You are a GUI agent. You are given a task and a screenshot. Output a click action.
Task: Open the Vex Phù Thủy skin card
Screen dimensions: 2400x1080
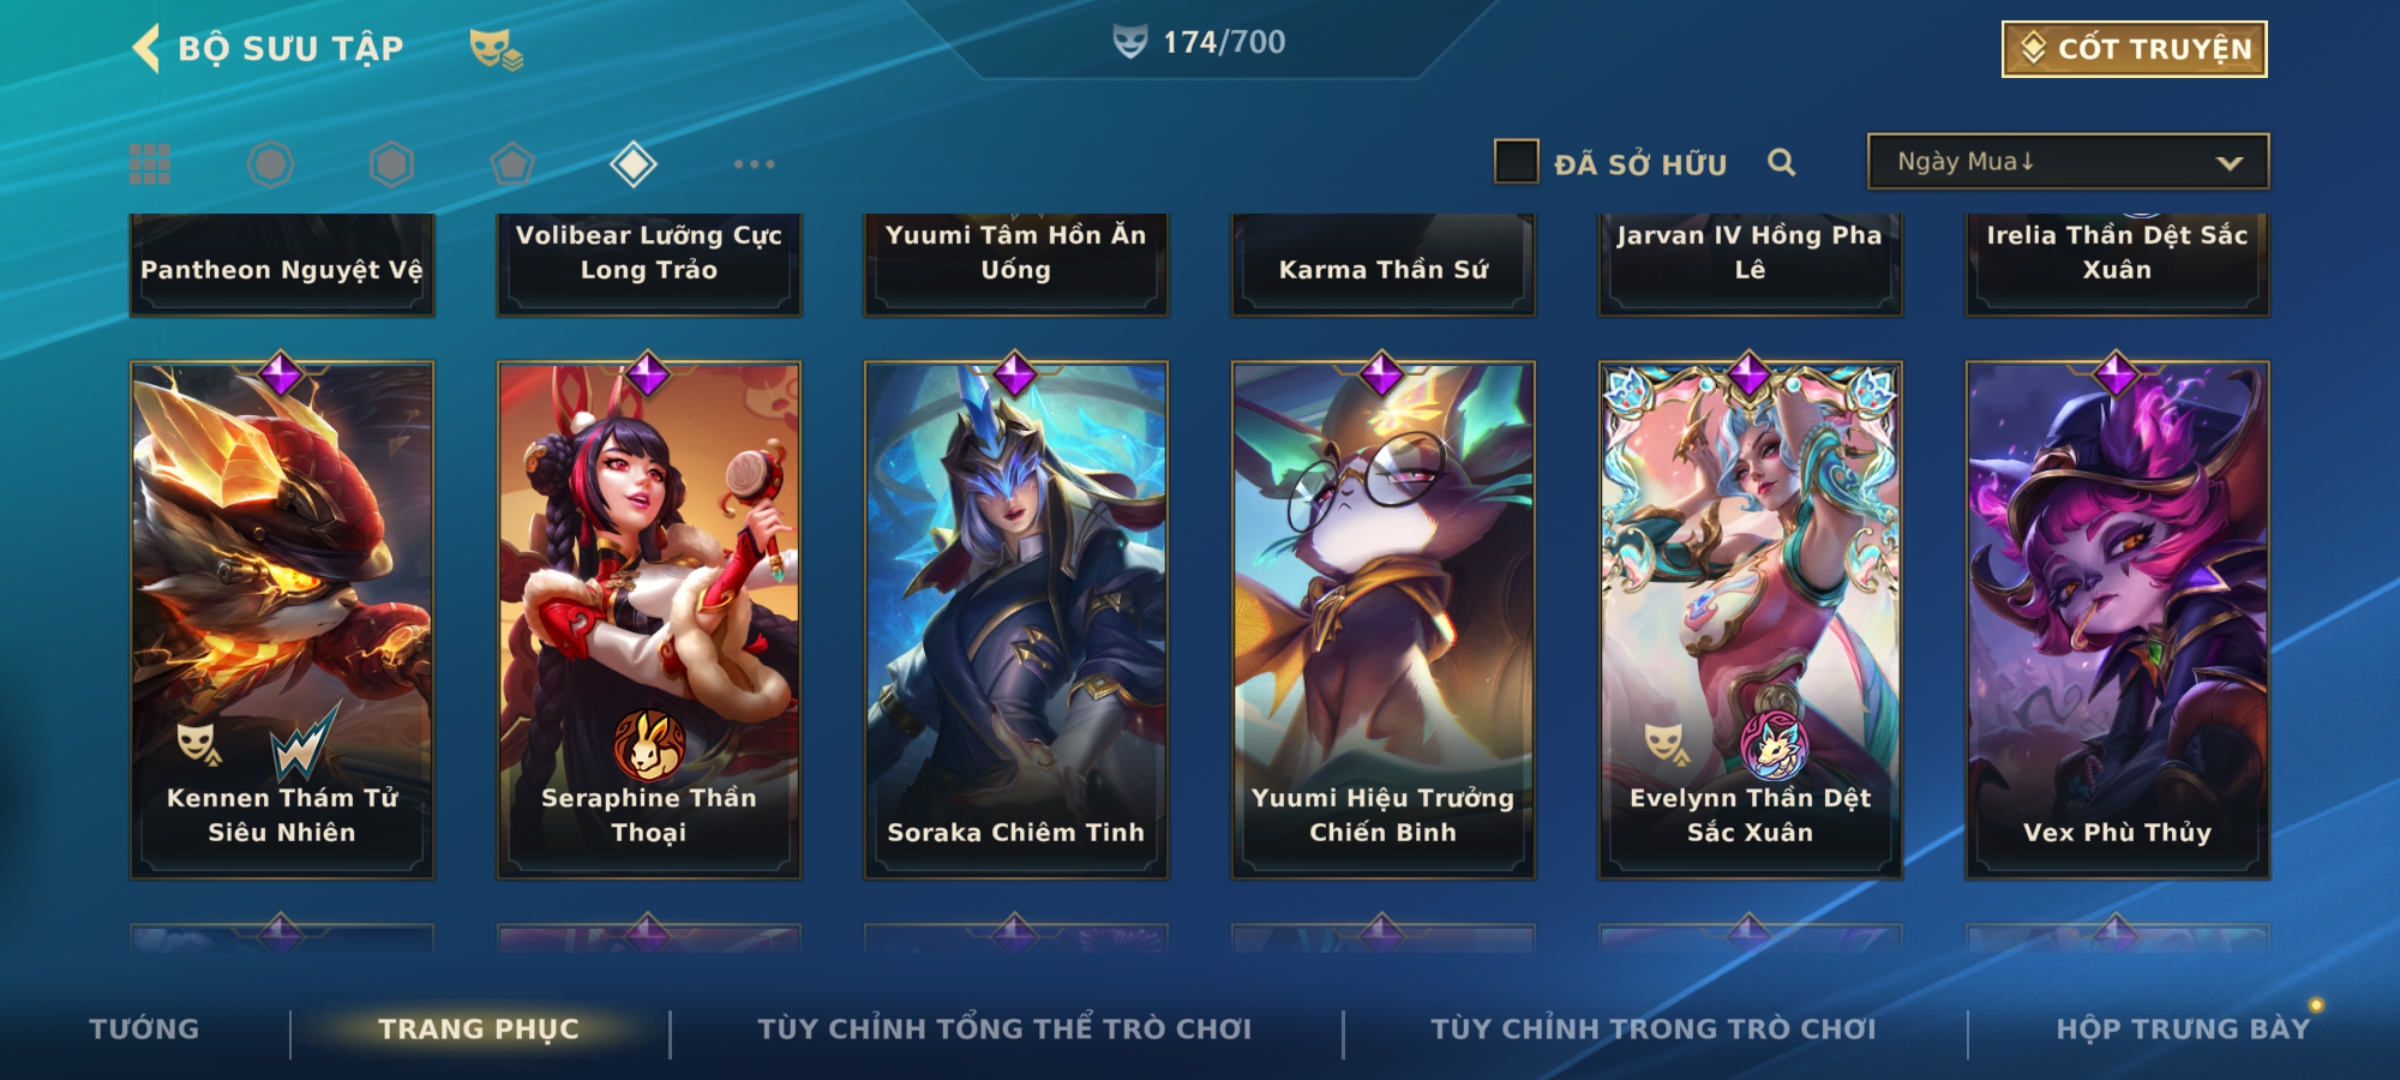tap(2117, 620)
